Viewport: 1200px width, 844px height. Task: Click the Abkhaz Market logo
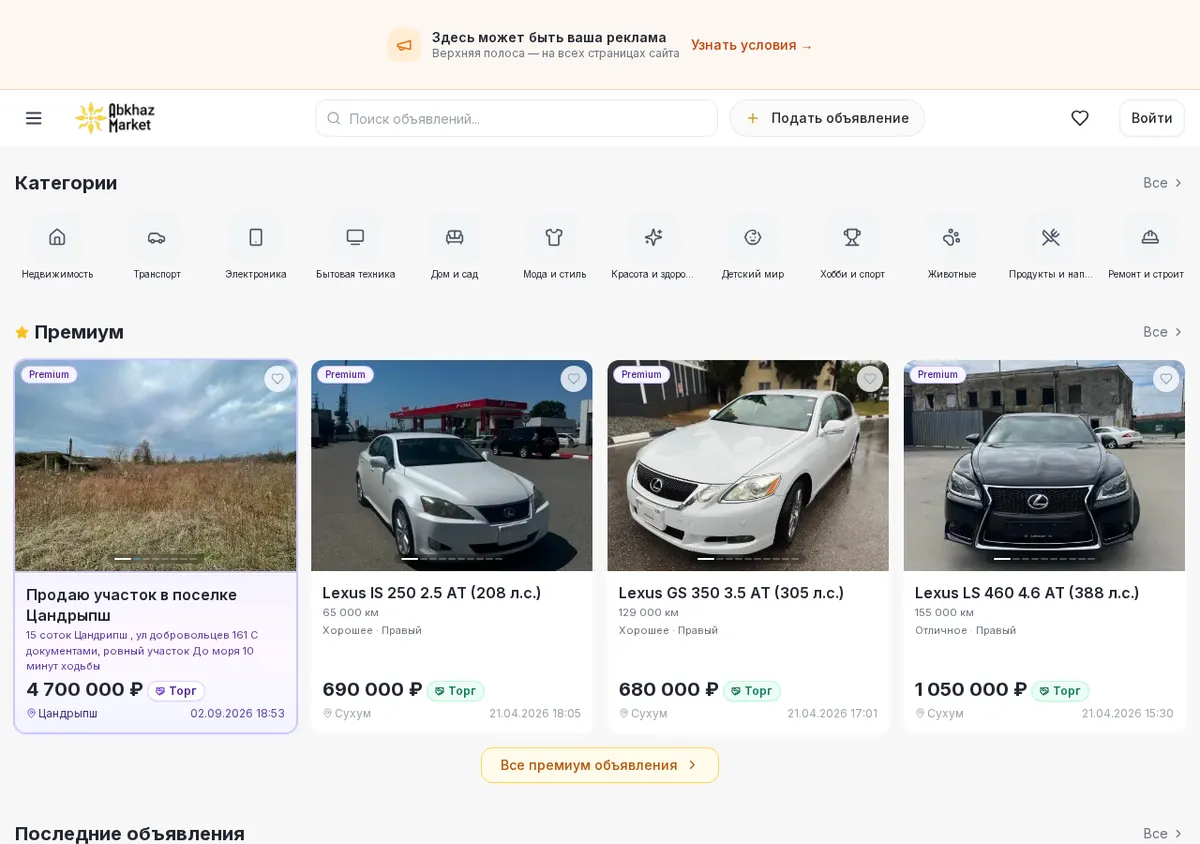[x=115, y=118]
